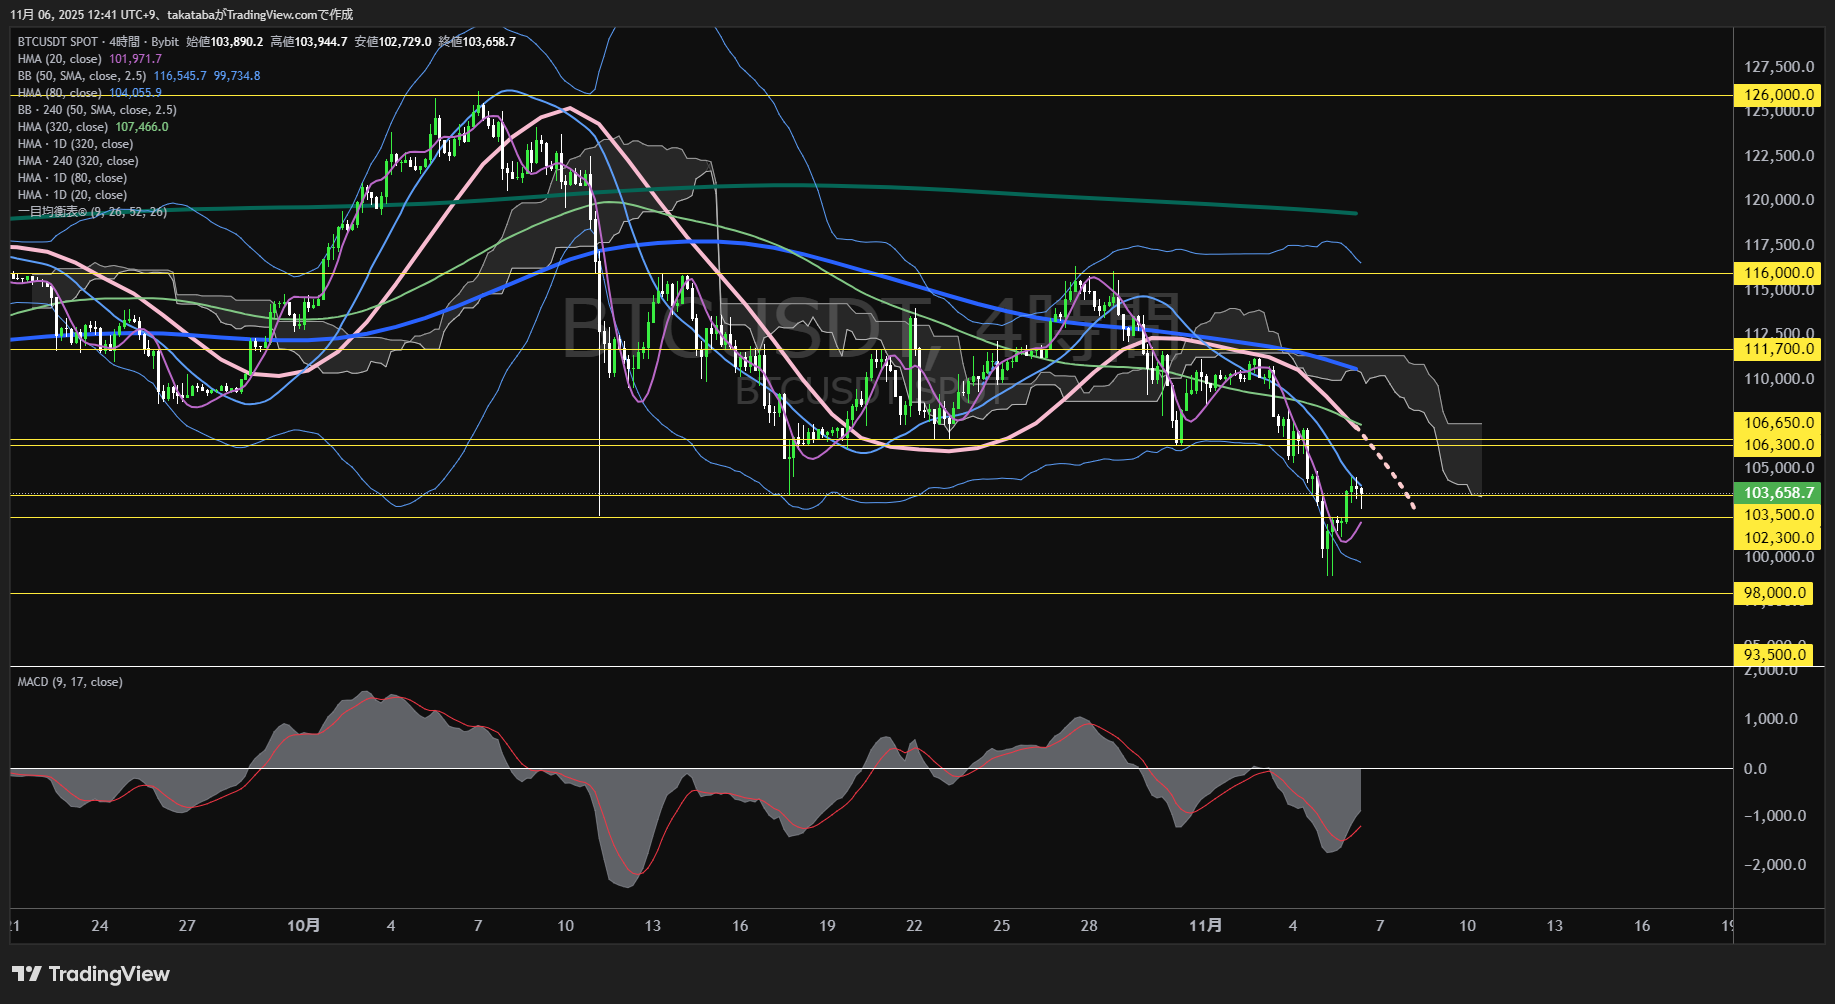Select the HMA · 1D (320, close) legend
The height and width of the screenshot is (1004, 1835).
click(x=75, y=144)
